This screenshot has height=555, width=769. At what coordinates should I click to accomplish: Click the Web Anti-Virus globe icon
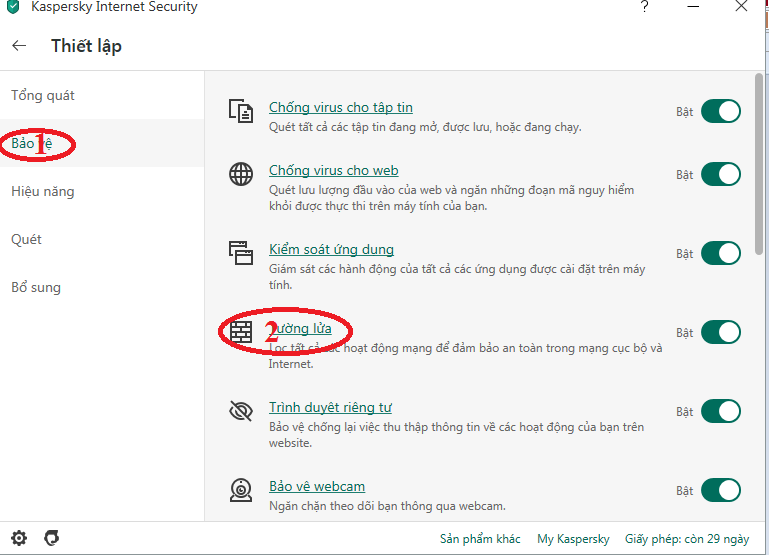(x=241, y=174)
